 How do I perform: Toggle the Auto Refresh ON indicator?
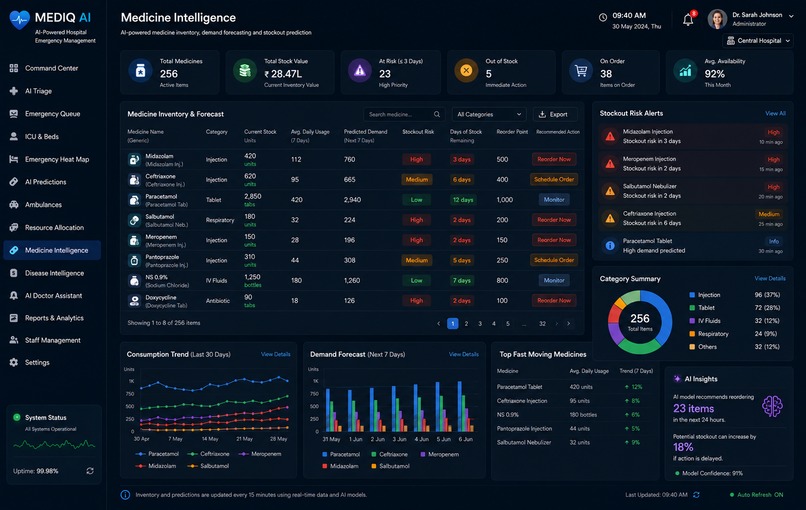(x=757, y=495)
